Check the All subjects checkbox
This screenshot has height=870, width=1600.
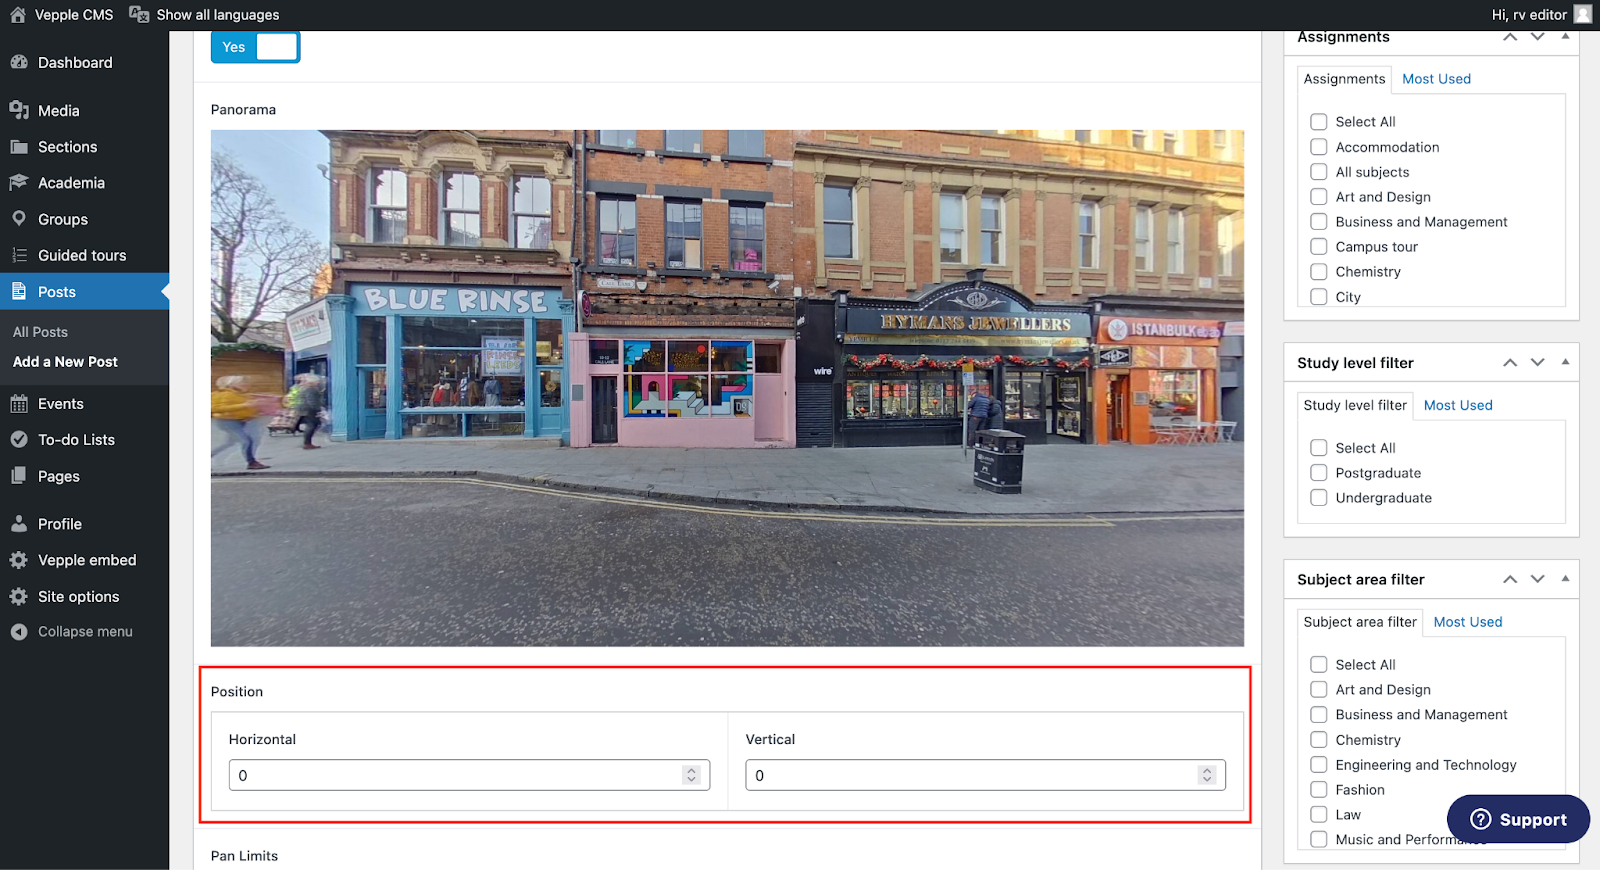pos(1319,172)
